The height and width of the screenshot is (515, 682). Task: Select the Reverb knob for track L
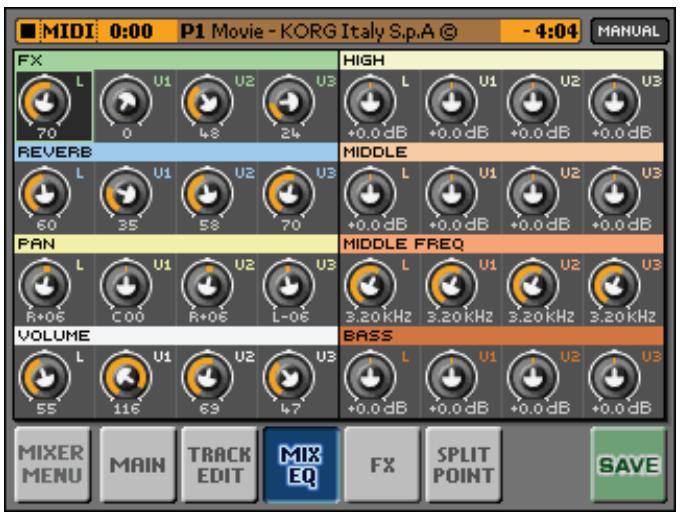tap(45, 193)
